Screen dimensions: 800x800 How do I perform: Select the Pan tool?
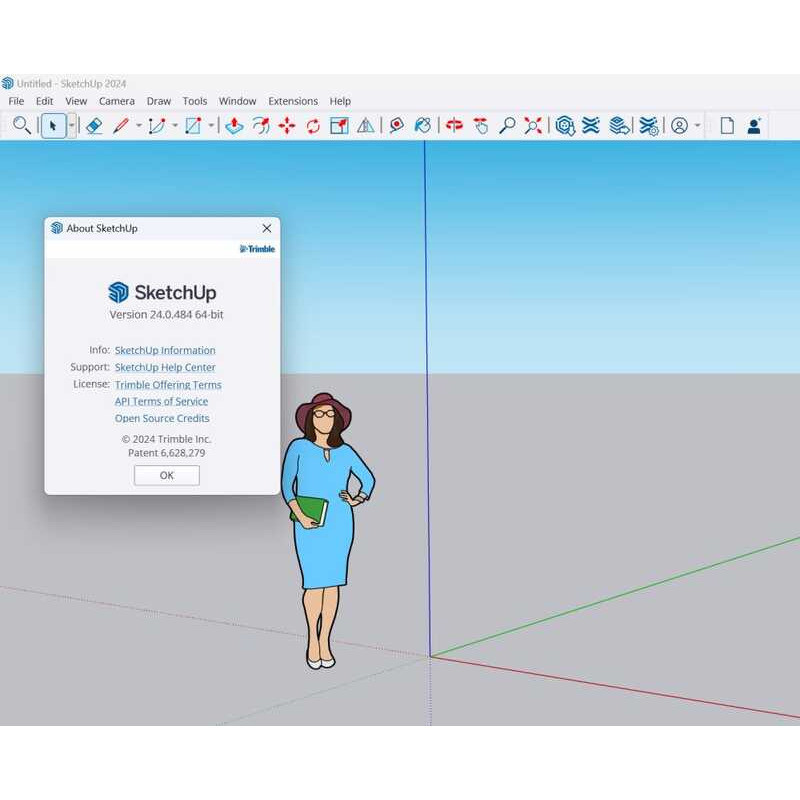pyautogui.click(x=479, y=126)
